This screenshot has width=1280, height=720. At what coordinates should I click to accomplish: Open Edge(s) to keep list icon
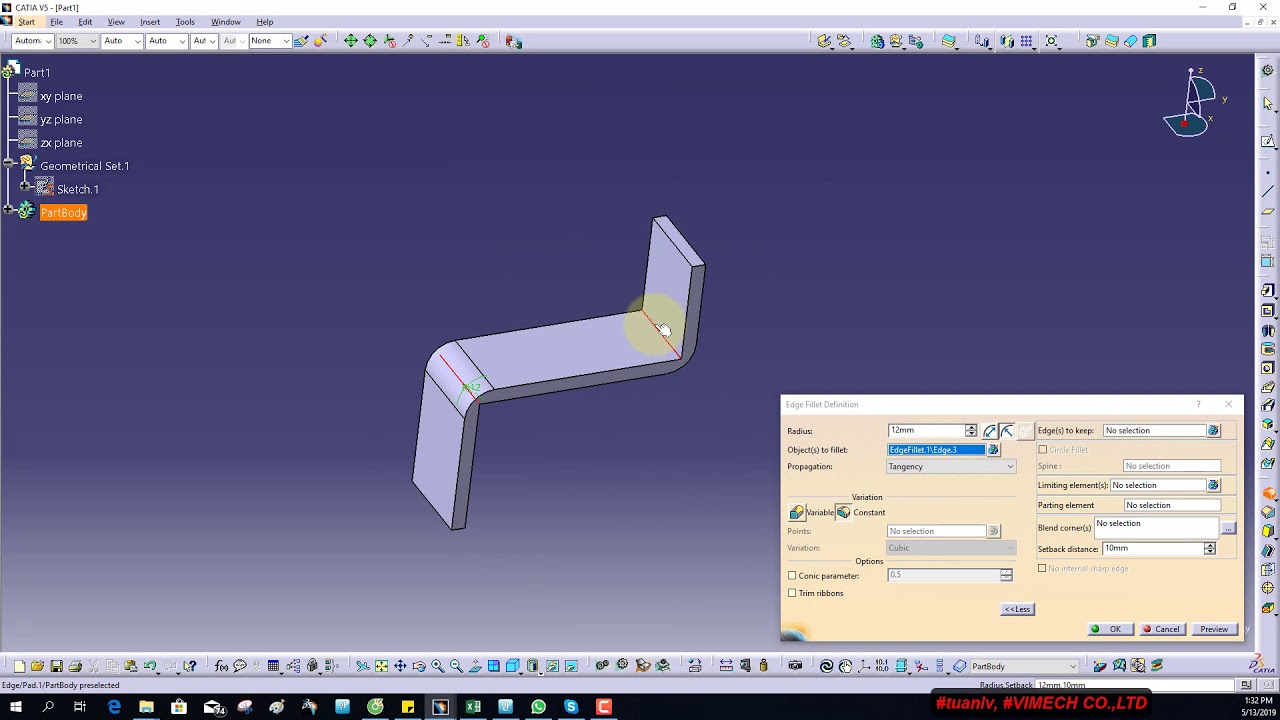pyautogui.click(x=1213, y=431)
